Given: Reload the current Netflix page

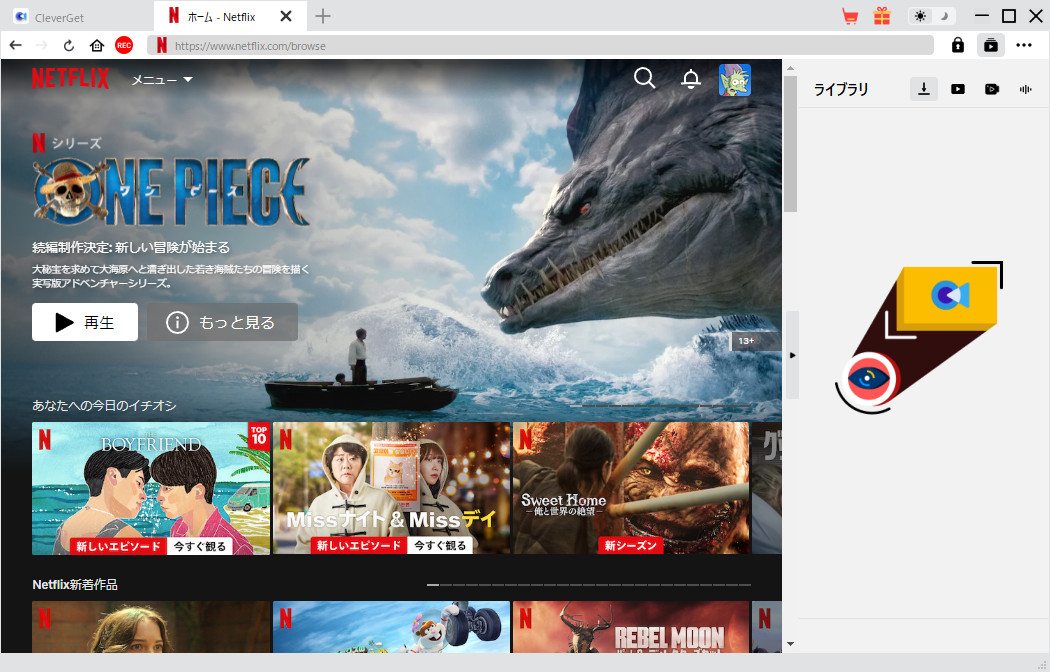Looking at the screenshot, I should [68, 46].
